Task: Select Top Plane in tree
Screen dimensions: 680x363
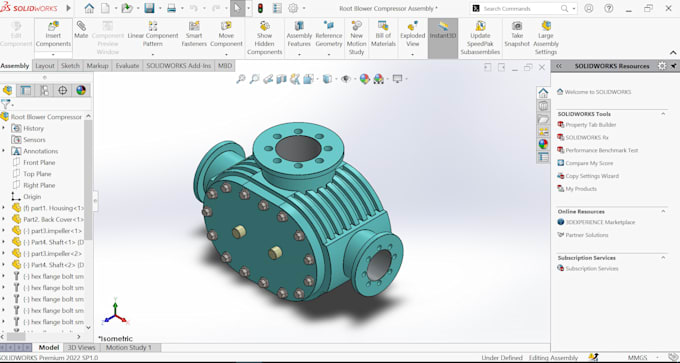Action: tap(37, 173)
